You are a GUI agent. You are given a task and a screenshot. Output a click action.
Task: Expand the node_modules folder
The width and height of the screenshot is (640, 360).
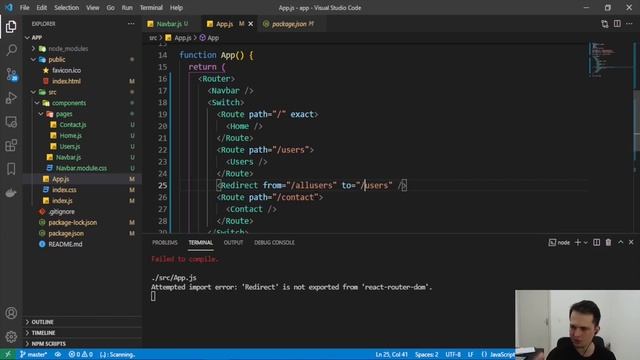pyautogui.click(x=33, y=49)
